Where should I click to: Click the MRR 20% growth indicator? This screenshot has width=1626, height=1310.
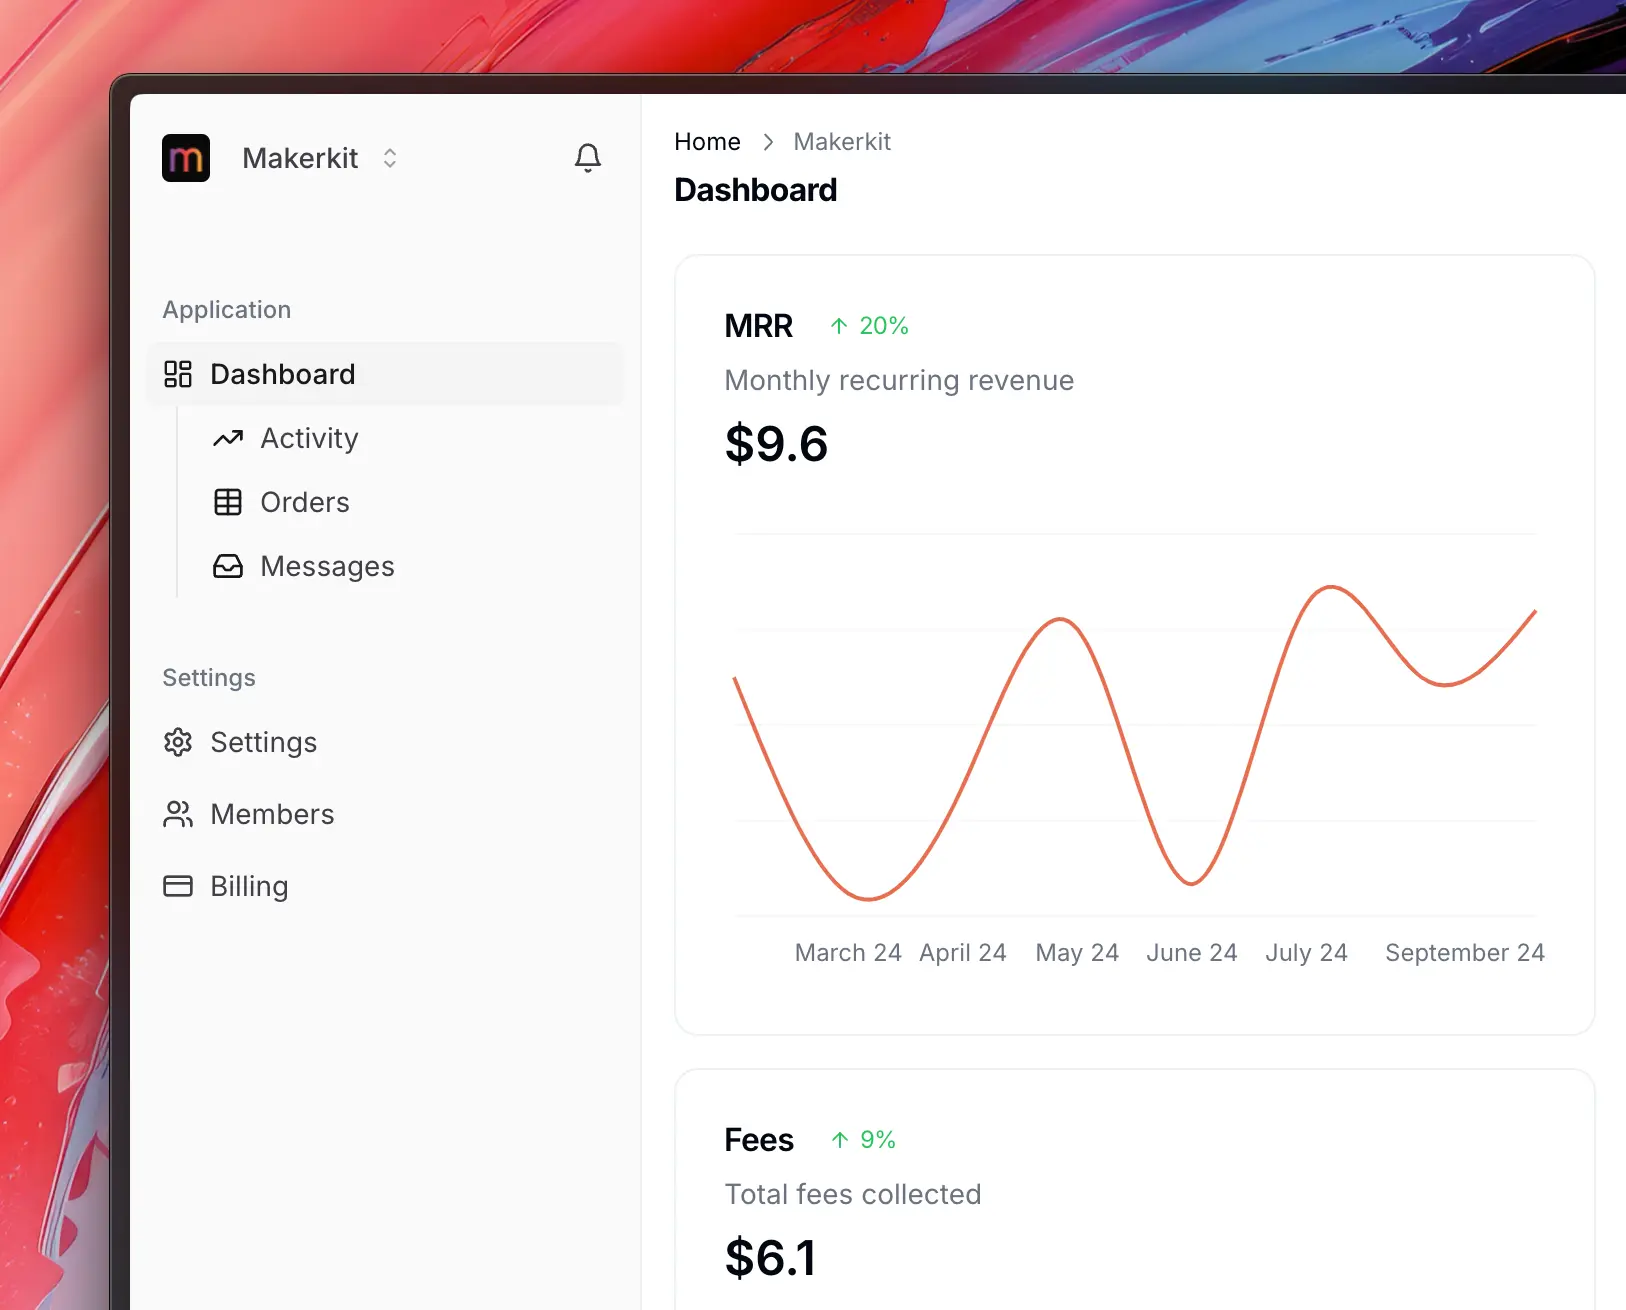[x=869, y=326]
